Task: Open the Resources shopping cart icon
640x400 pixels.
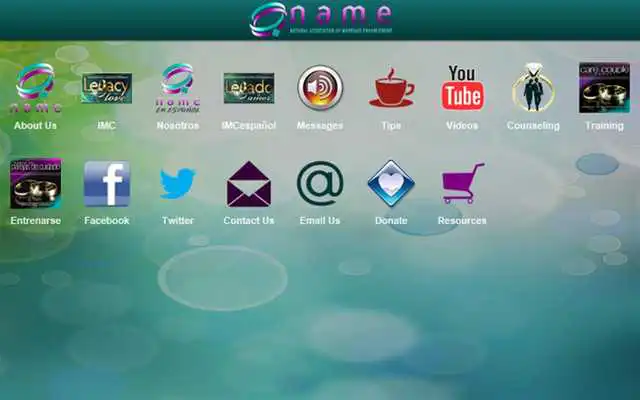Action: [x=463, y=183]
